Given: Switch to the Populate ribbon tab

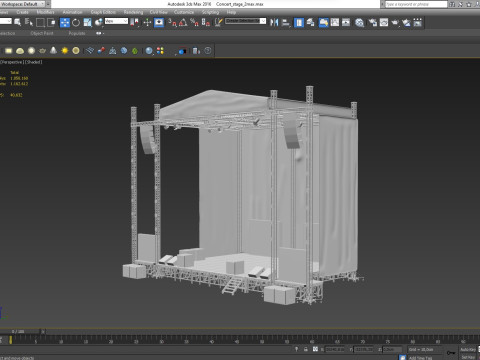Looking at the screenshot, I should coord(77,33).
